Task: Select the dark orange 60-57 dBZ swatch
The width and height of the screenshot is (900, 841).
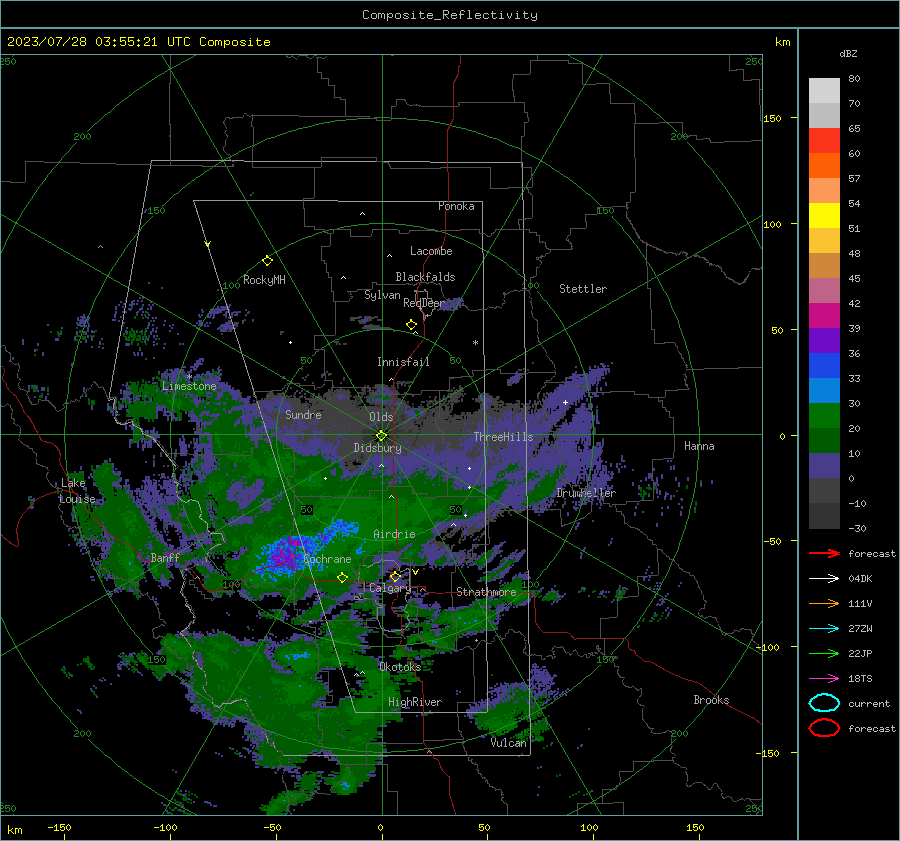Action: (x=824, y=166)
